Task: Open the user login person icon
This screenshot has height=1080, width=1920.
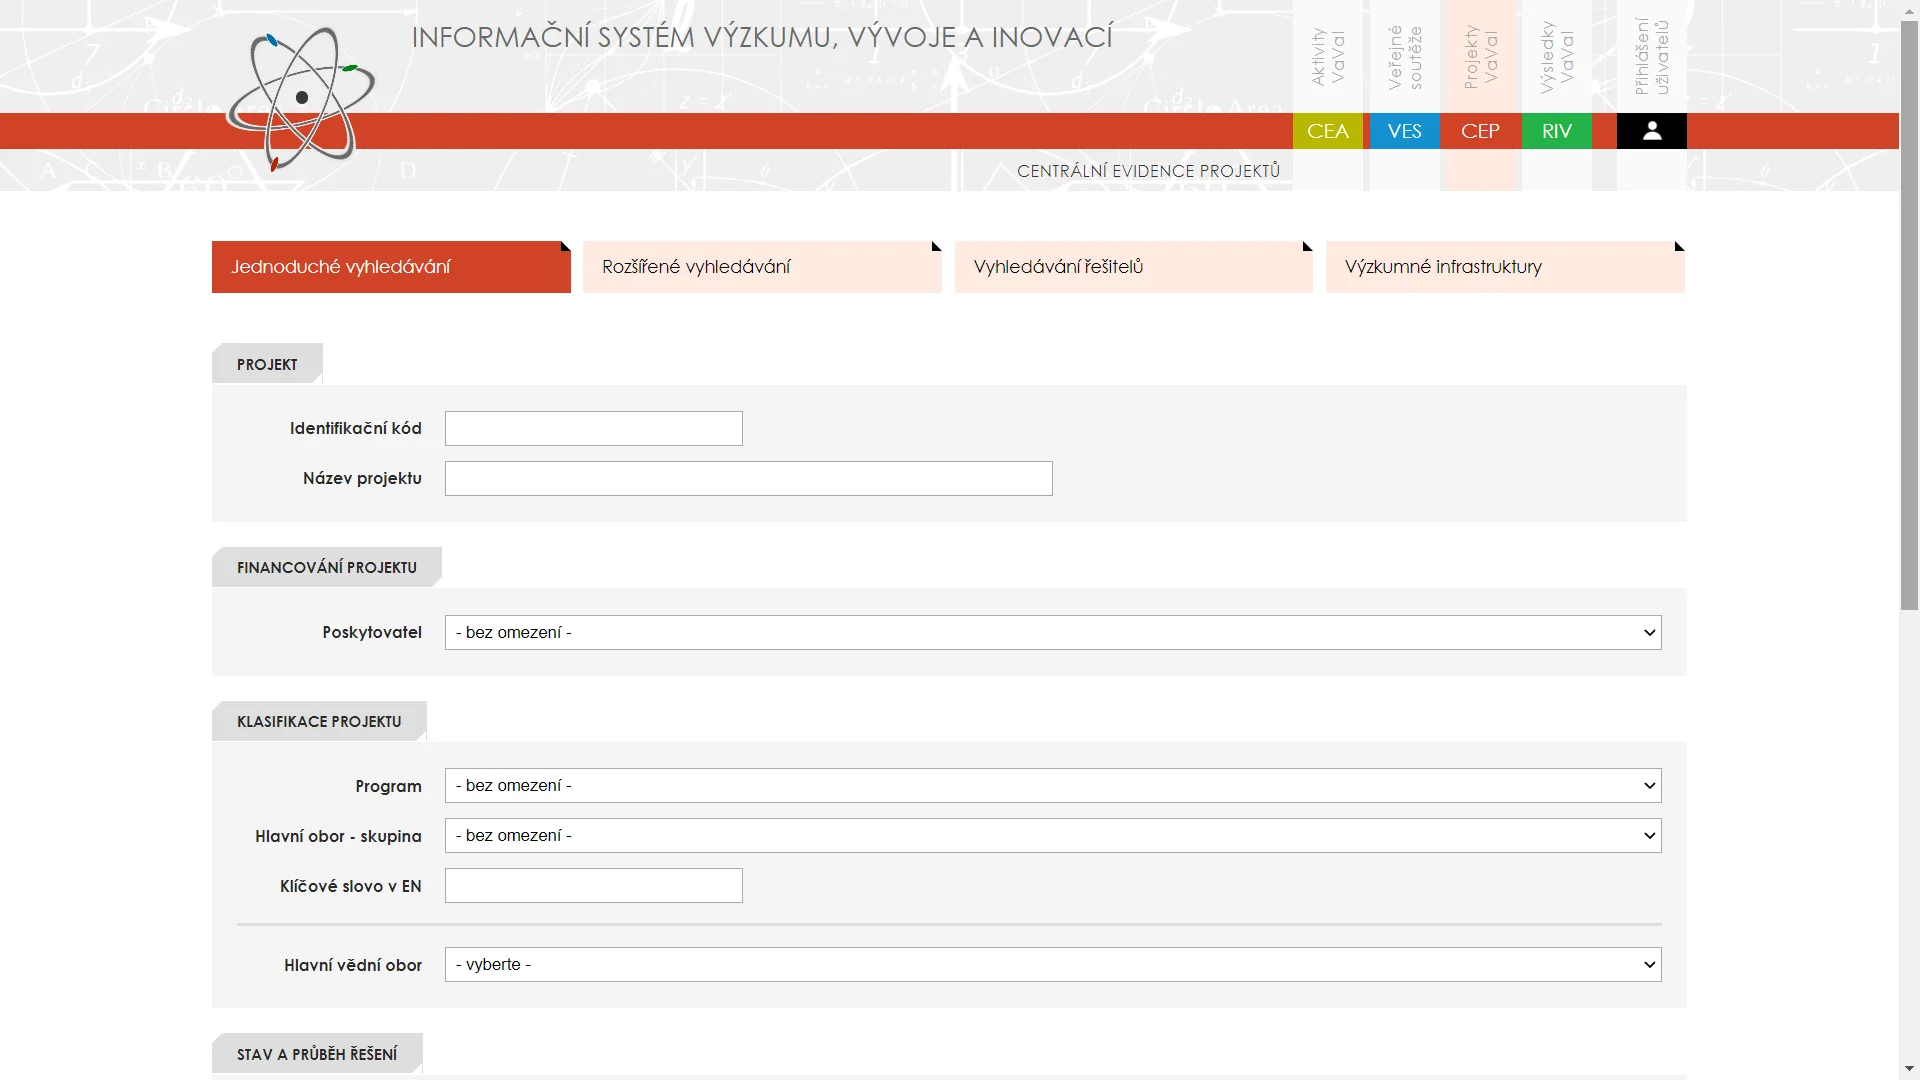Action: click(1651, 131)
